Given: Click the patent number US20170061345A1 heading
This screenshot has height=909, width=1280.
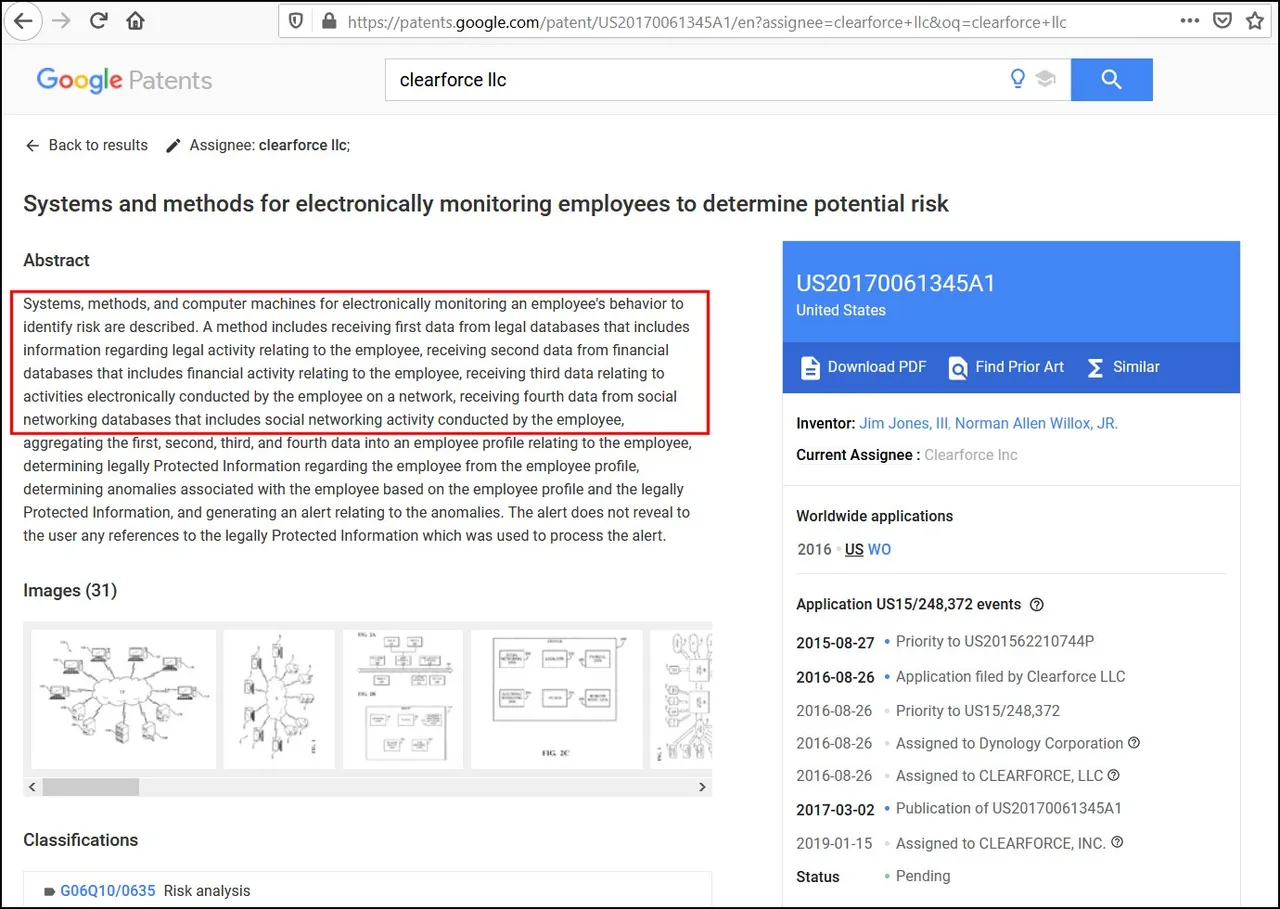Looking at the screenshot, I should (x=896, y=283).
